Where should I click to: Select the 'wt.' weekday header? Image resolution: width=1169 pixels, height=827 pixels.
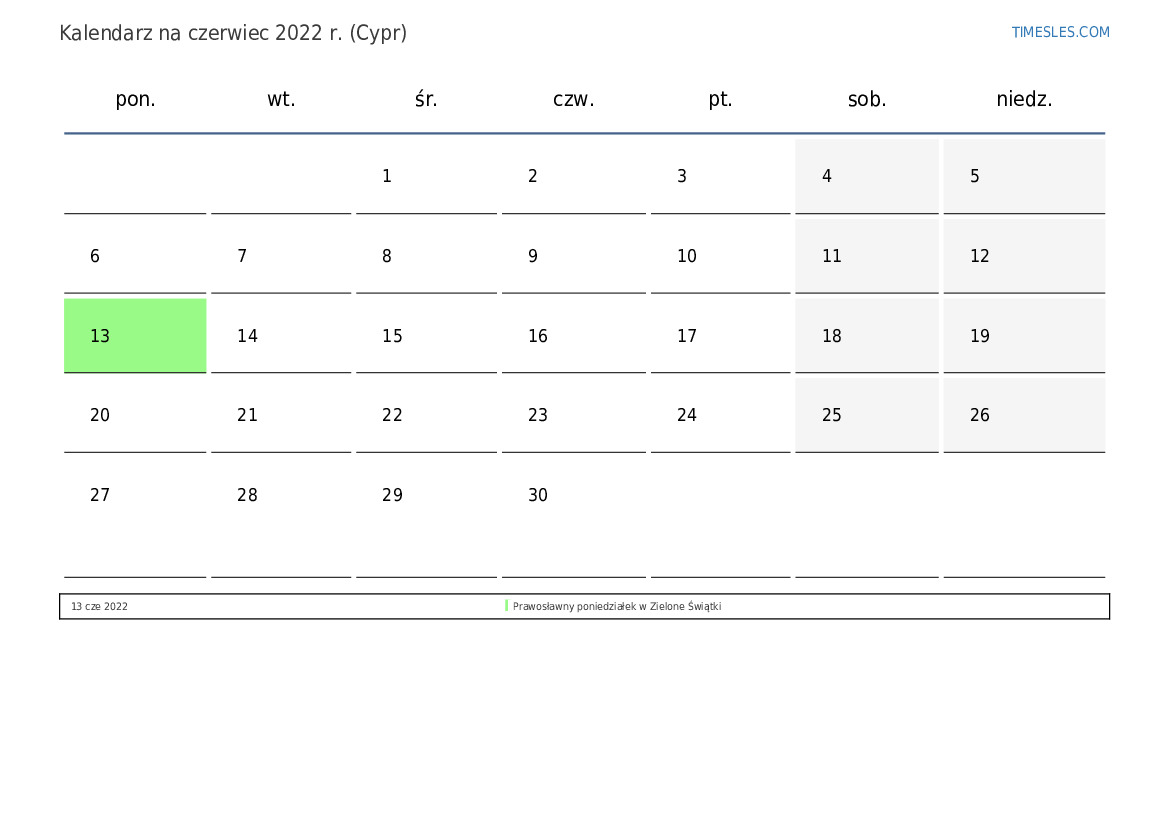[x=281, y=99]
